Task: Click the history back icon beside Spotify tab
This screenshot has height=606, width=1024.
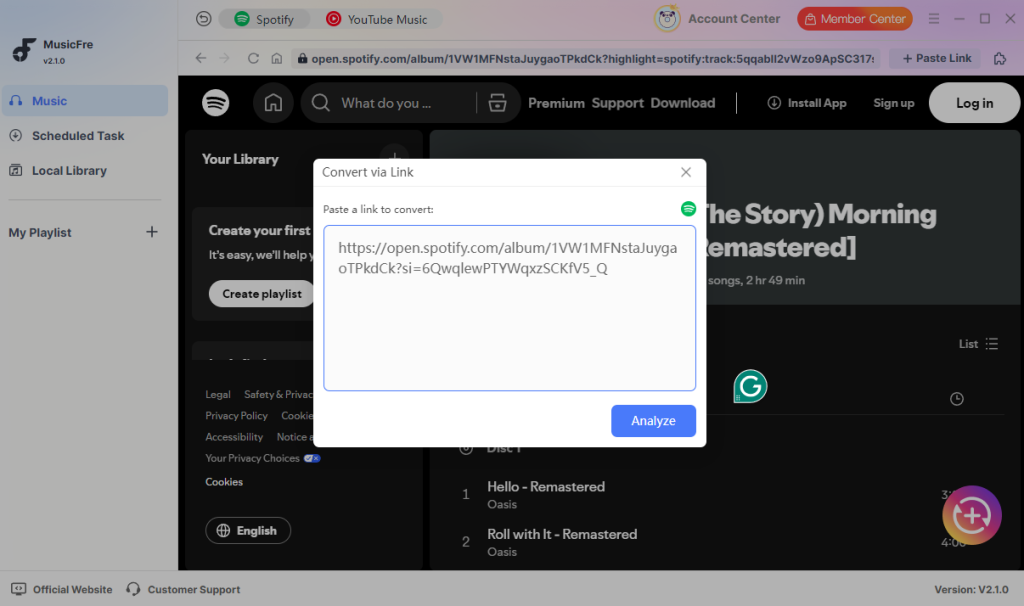Action: point(204,19)
